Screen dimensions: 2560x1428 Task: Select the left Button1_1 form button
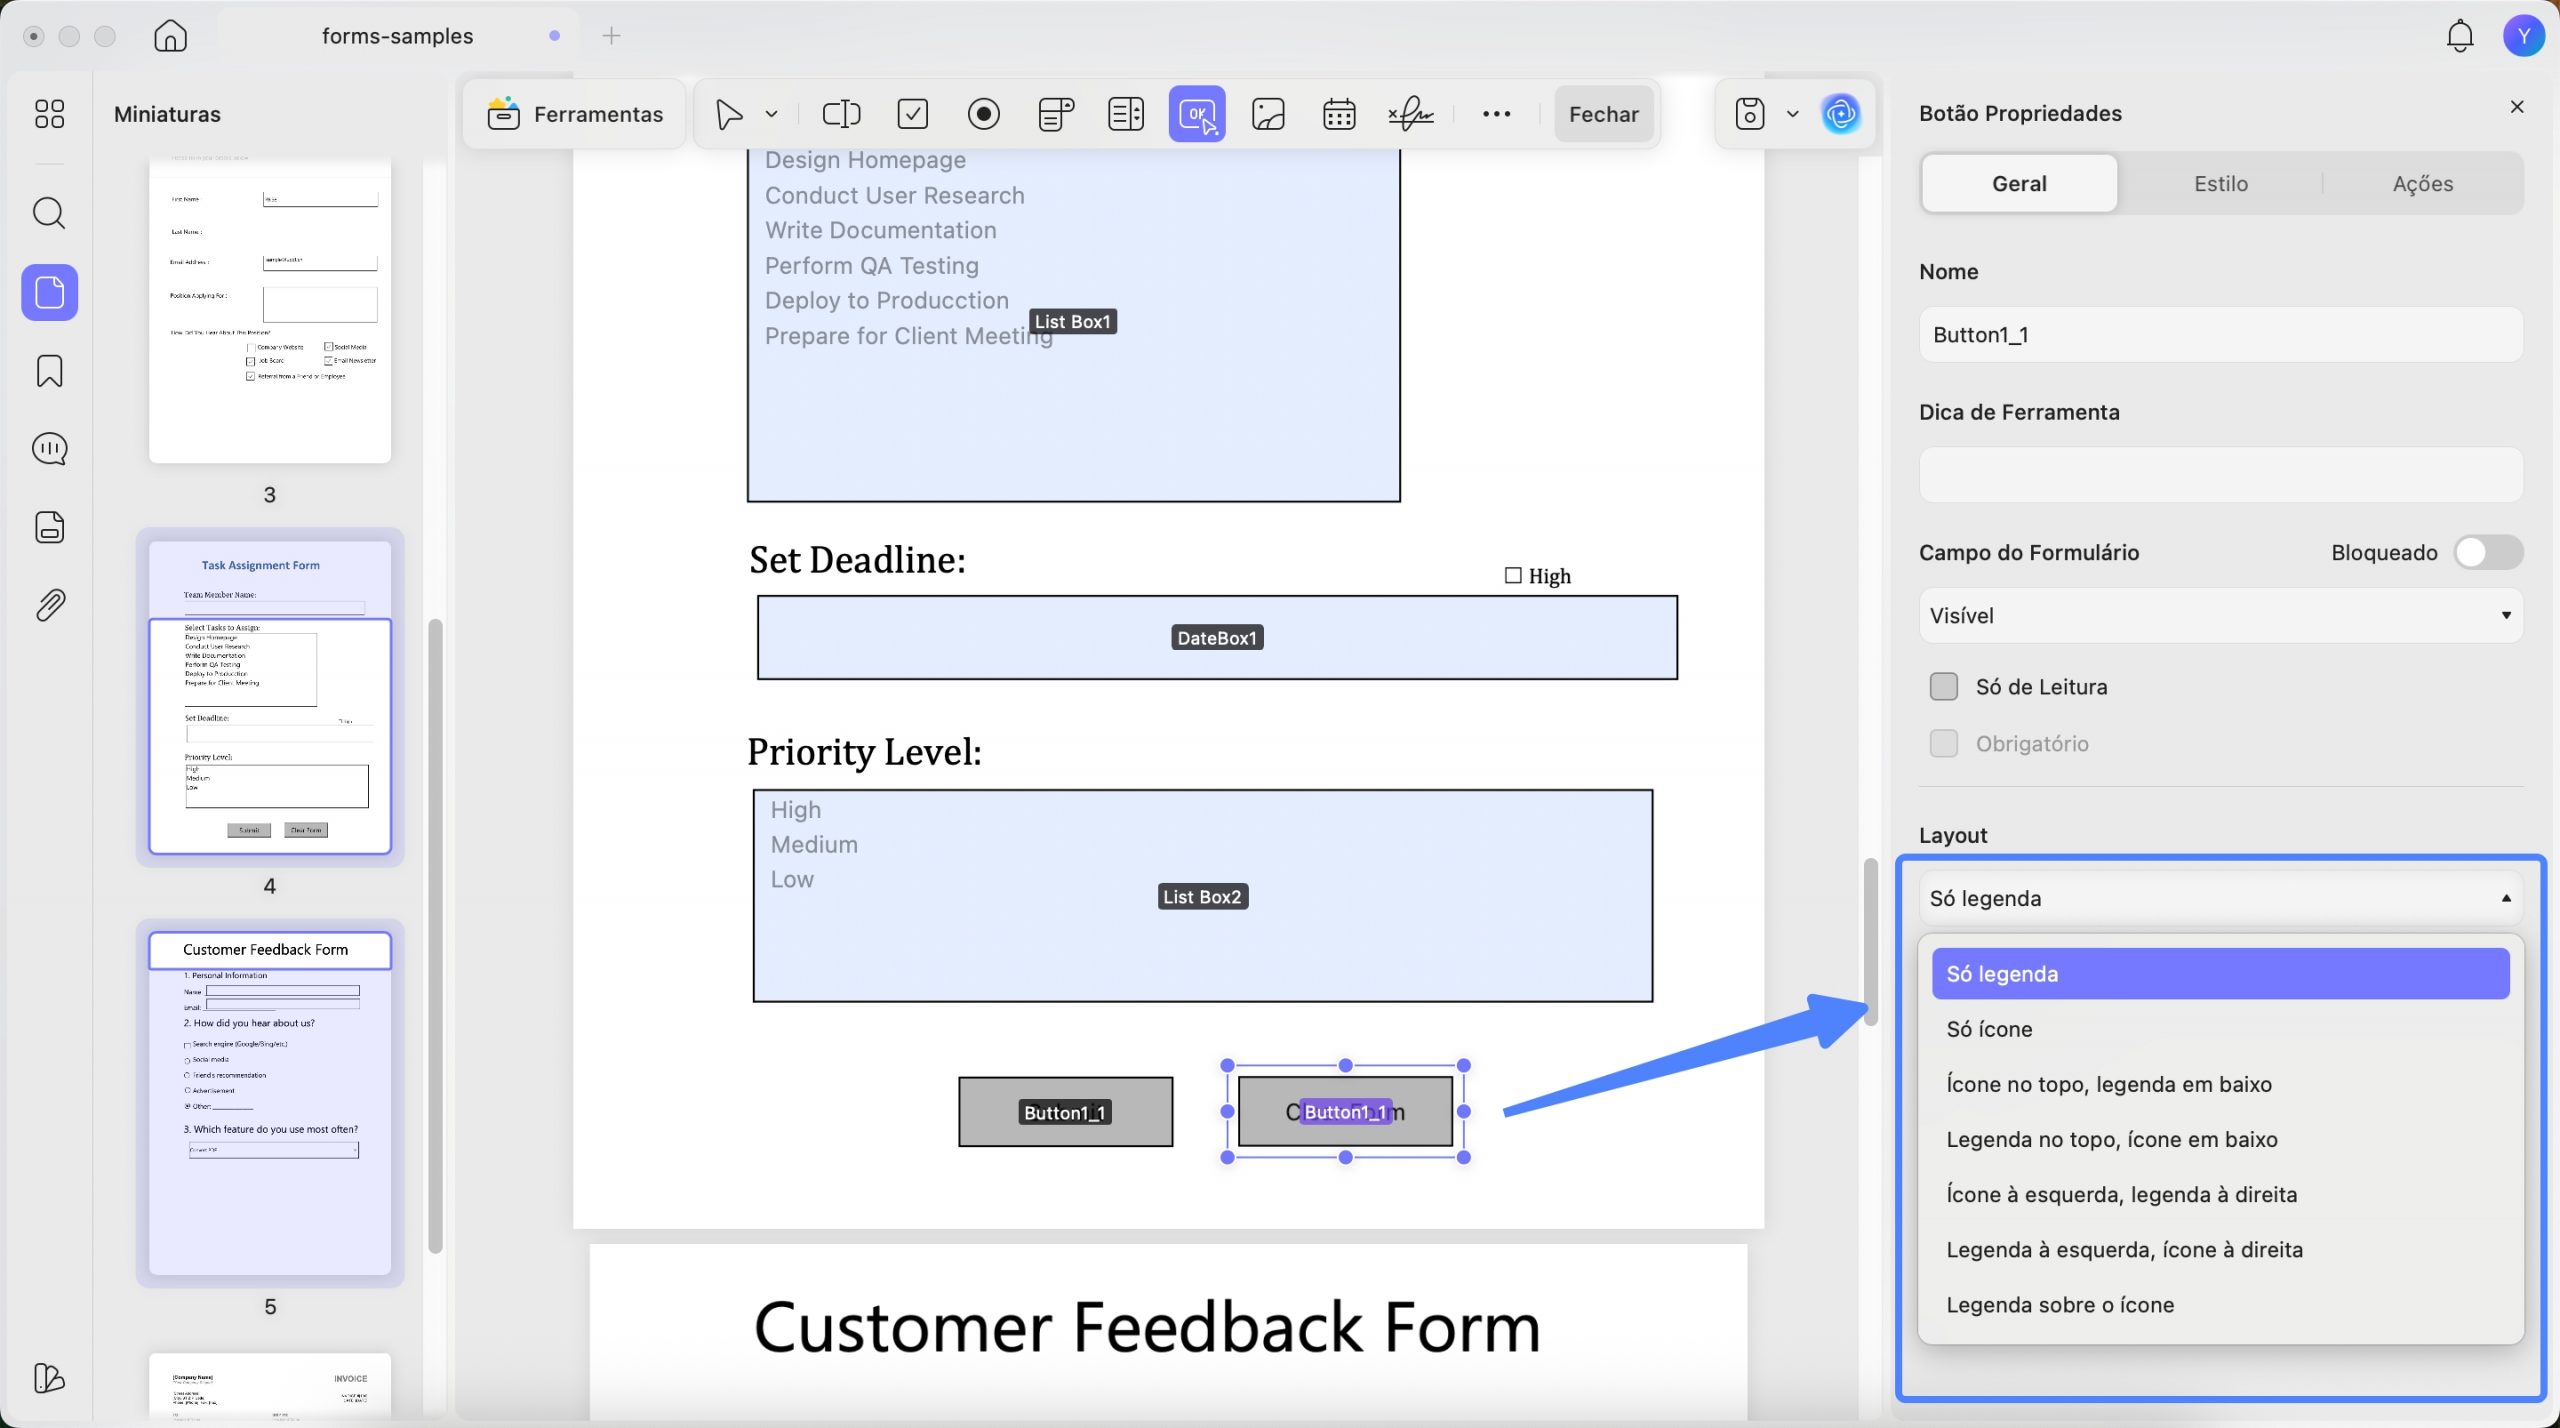1065,1112
